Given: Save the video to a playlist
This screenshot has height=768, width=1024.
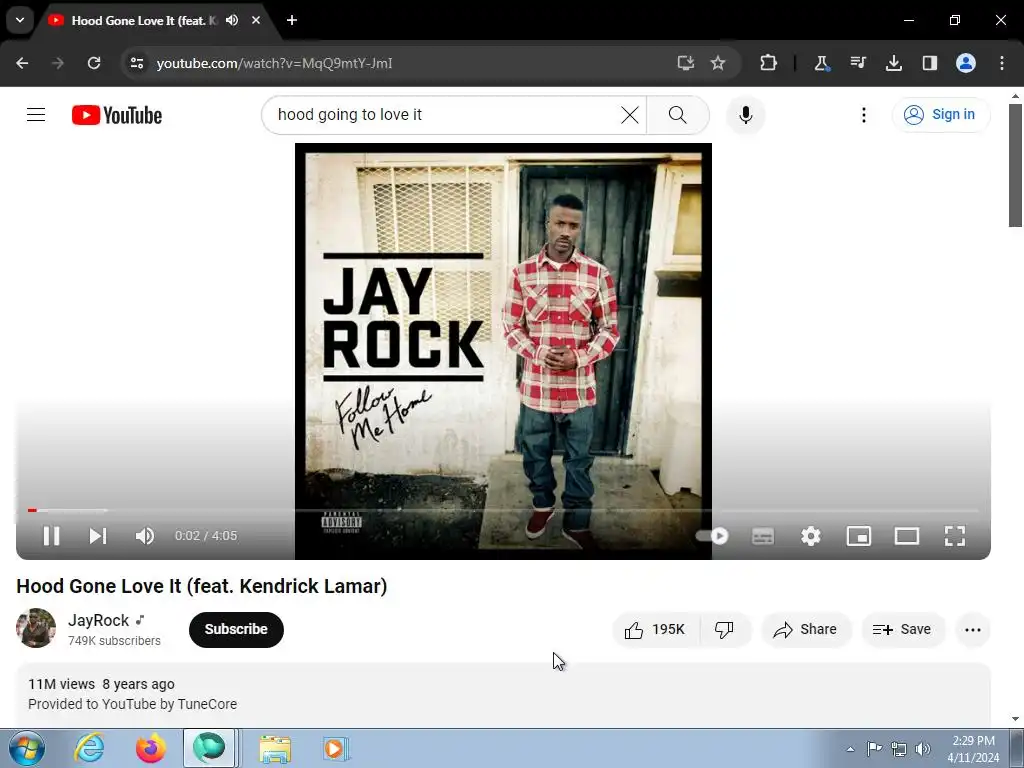Looking at the screenshot, I should (x=902, y=630).
